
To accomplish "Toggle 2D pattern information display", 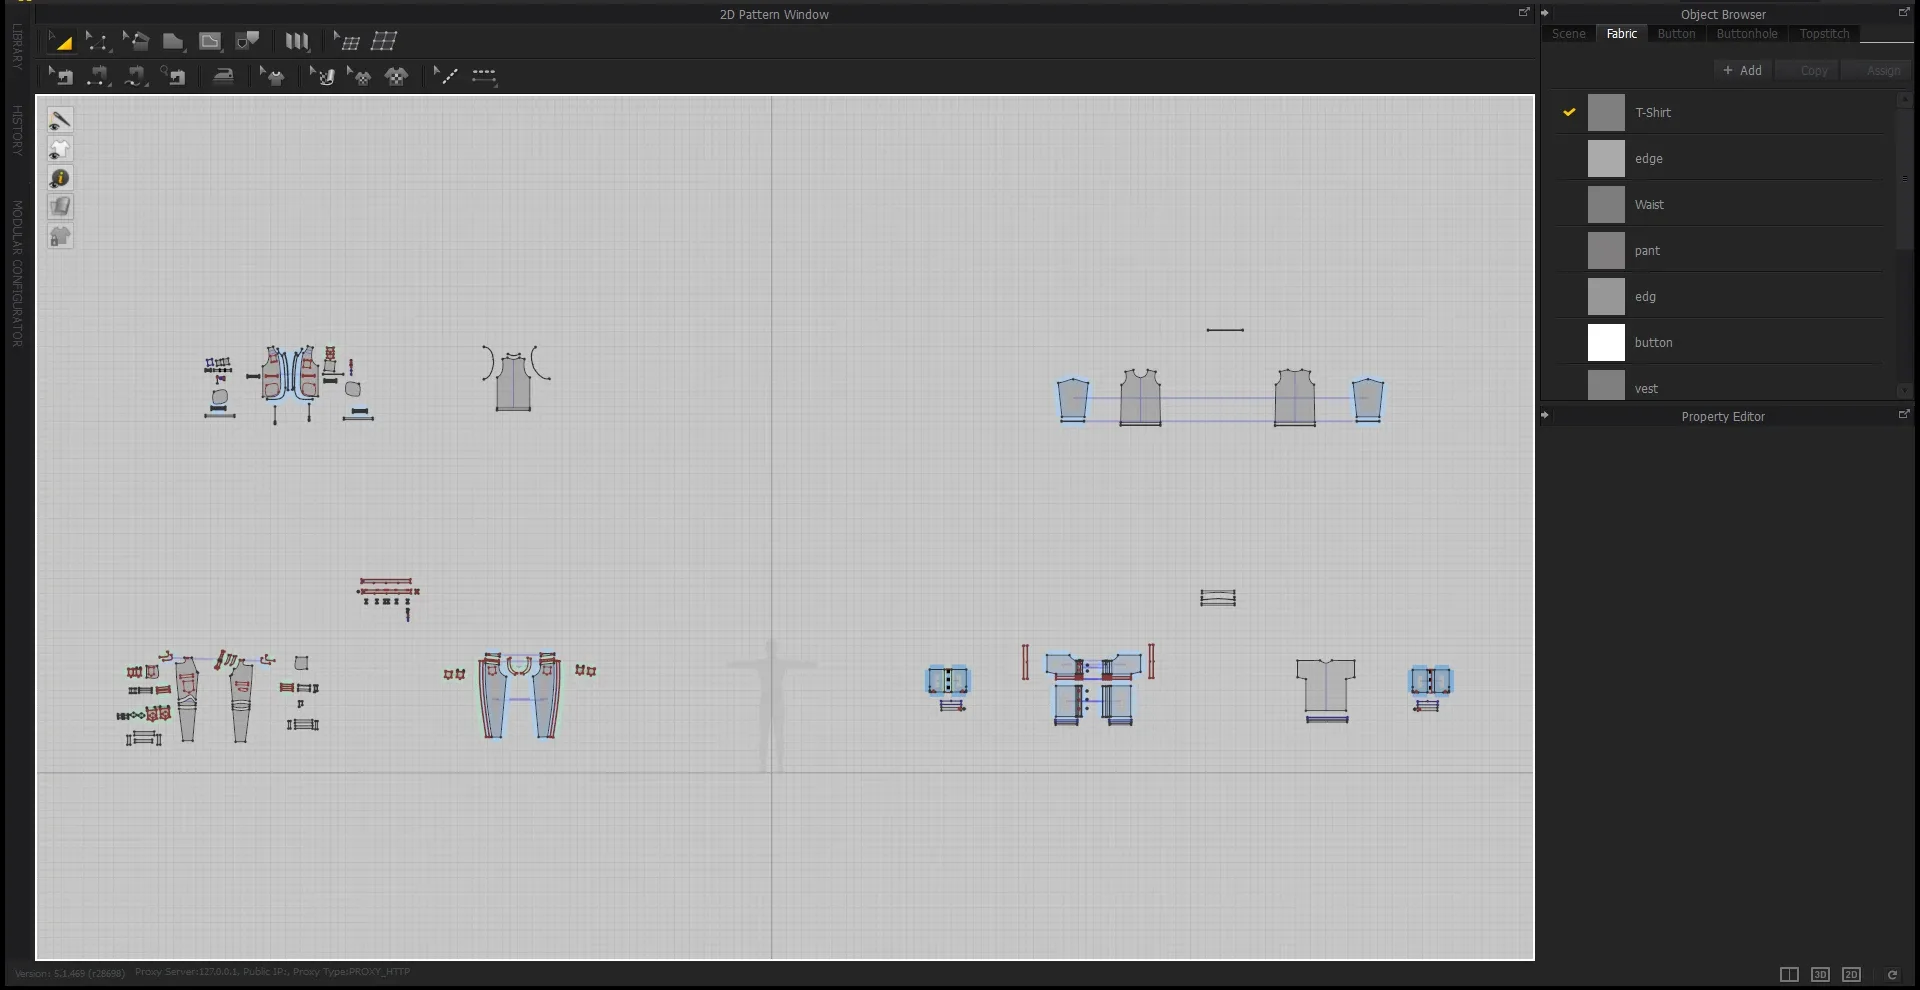I will coord(60,179).
